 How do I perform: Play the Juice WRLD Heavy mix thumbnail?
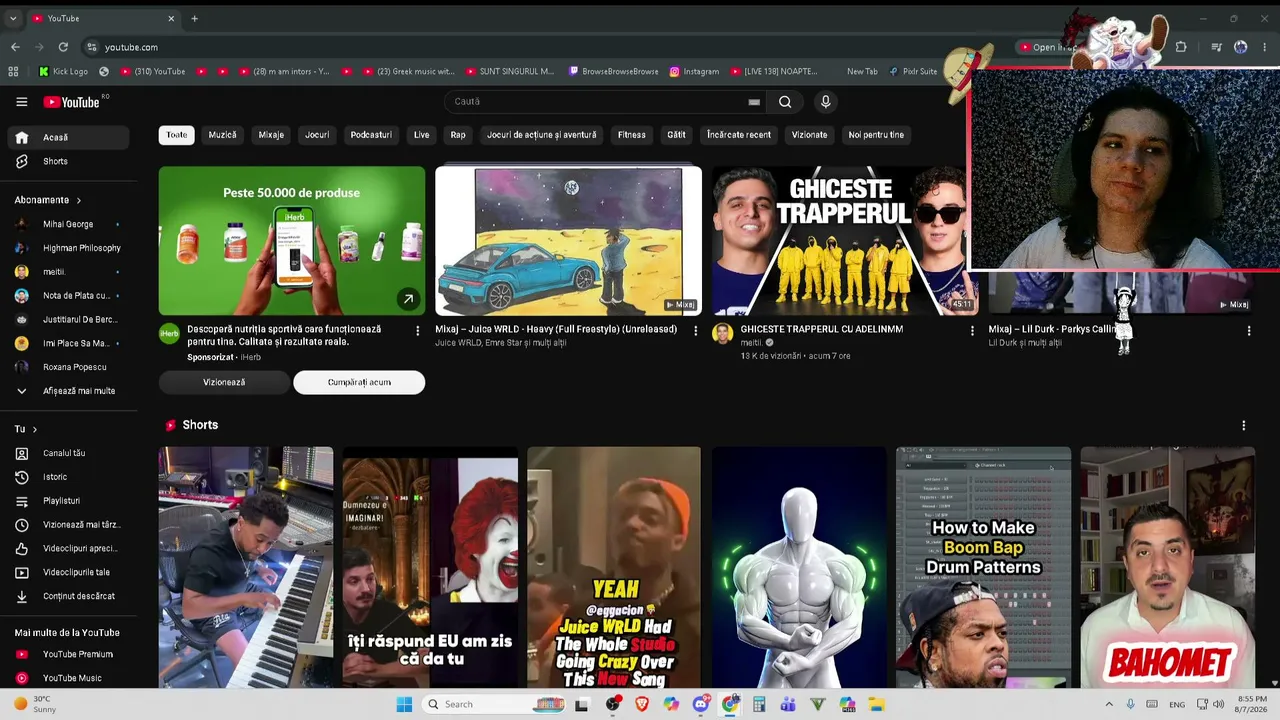coord(568,241)
